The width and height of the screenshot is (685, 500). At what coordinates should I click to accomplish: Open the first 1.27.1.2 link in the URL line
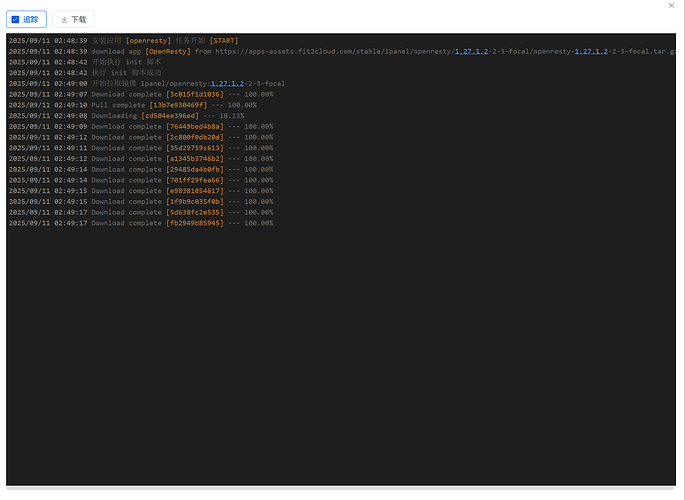(471, 52)
